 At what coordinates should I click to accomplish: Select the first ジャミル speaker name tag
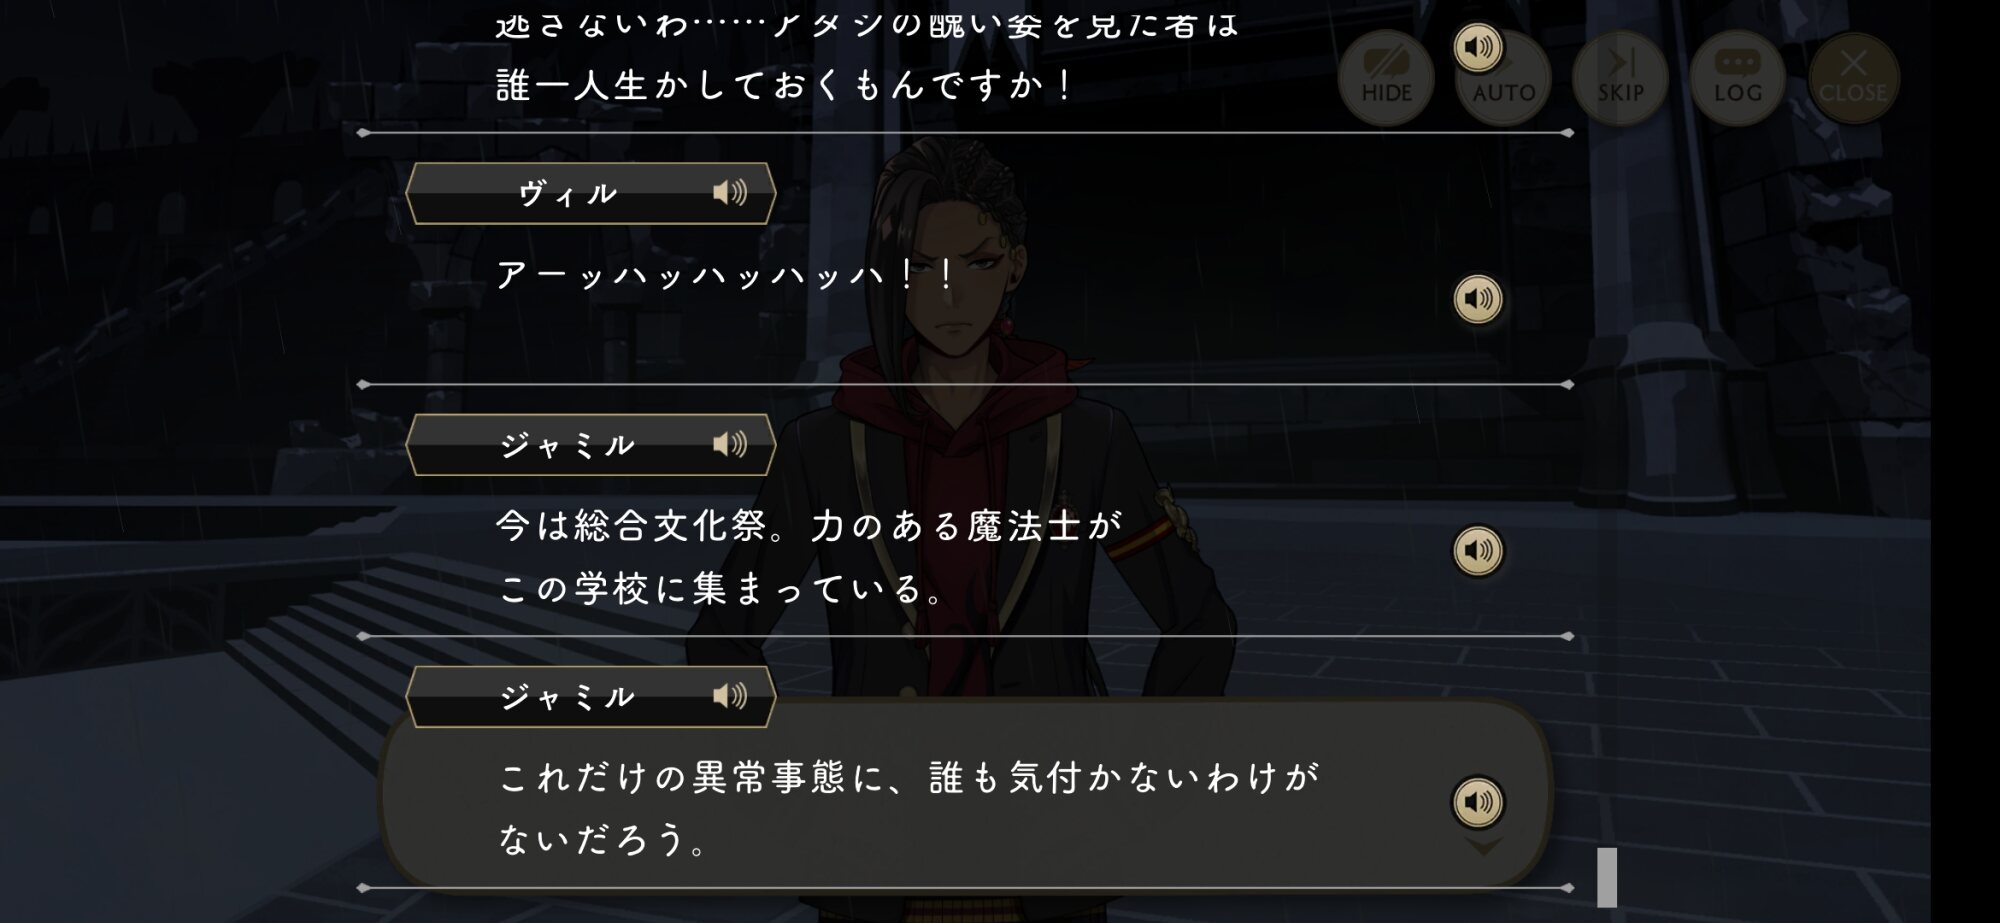[591, 445]
